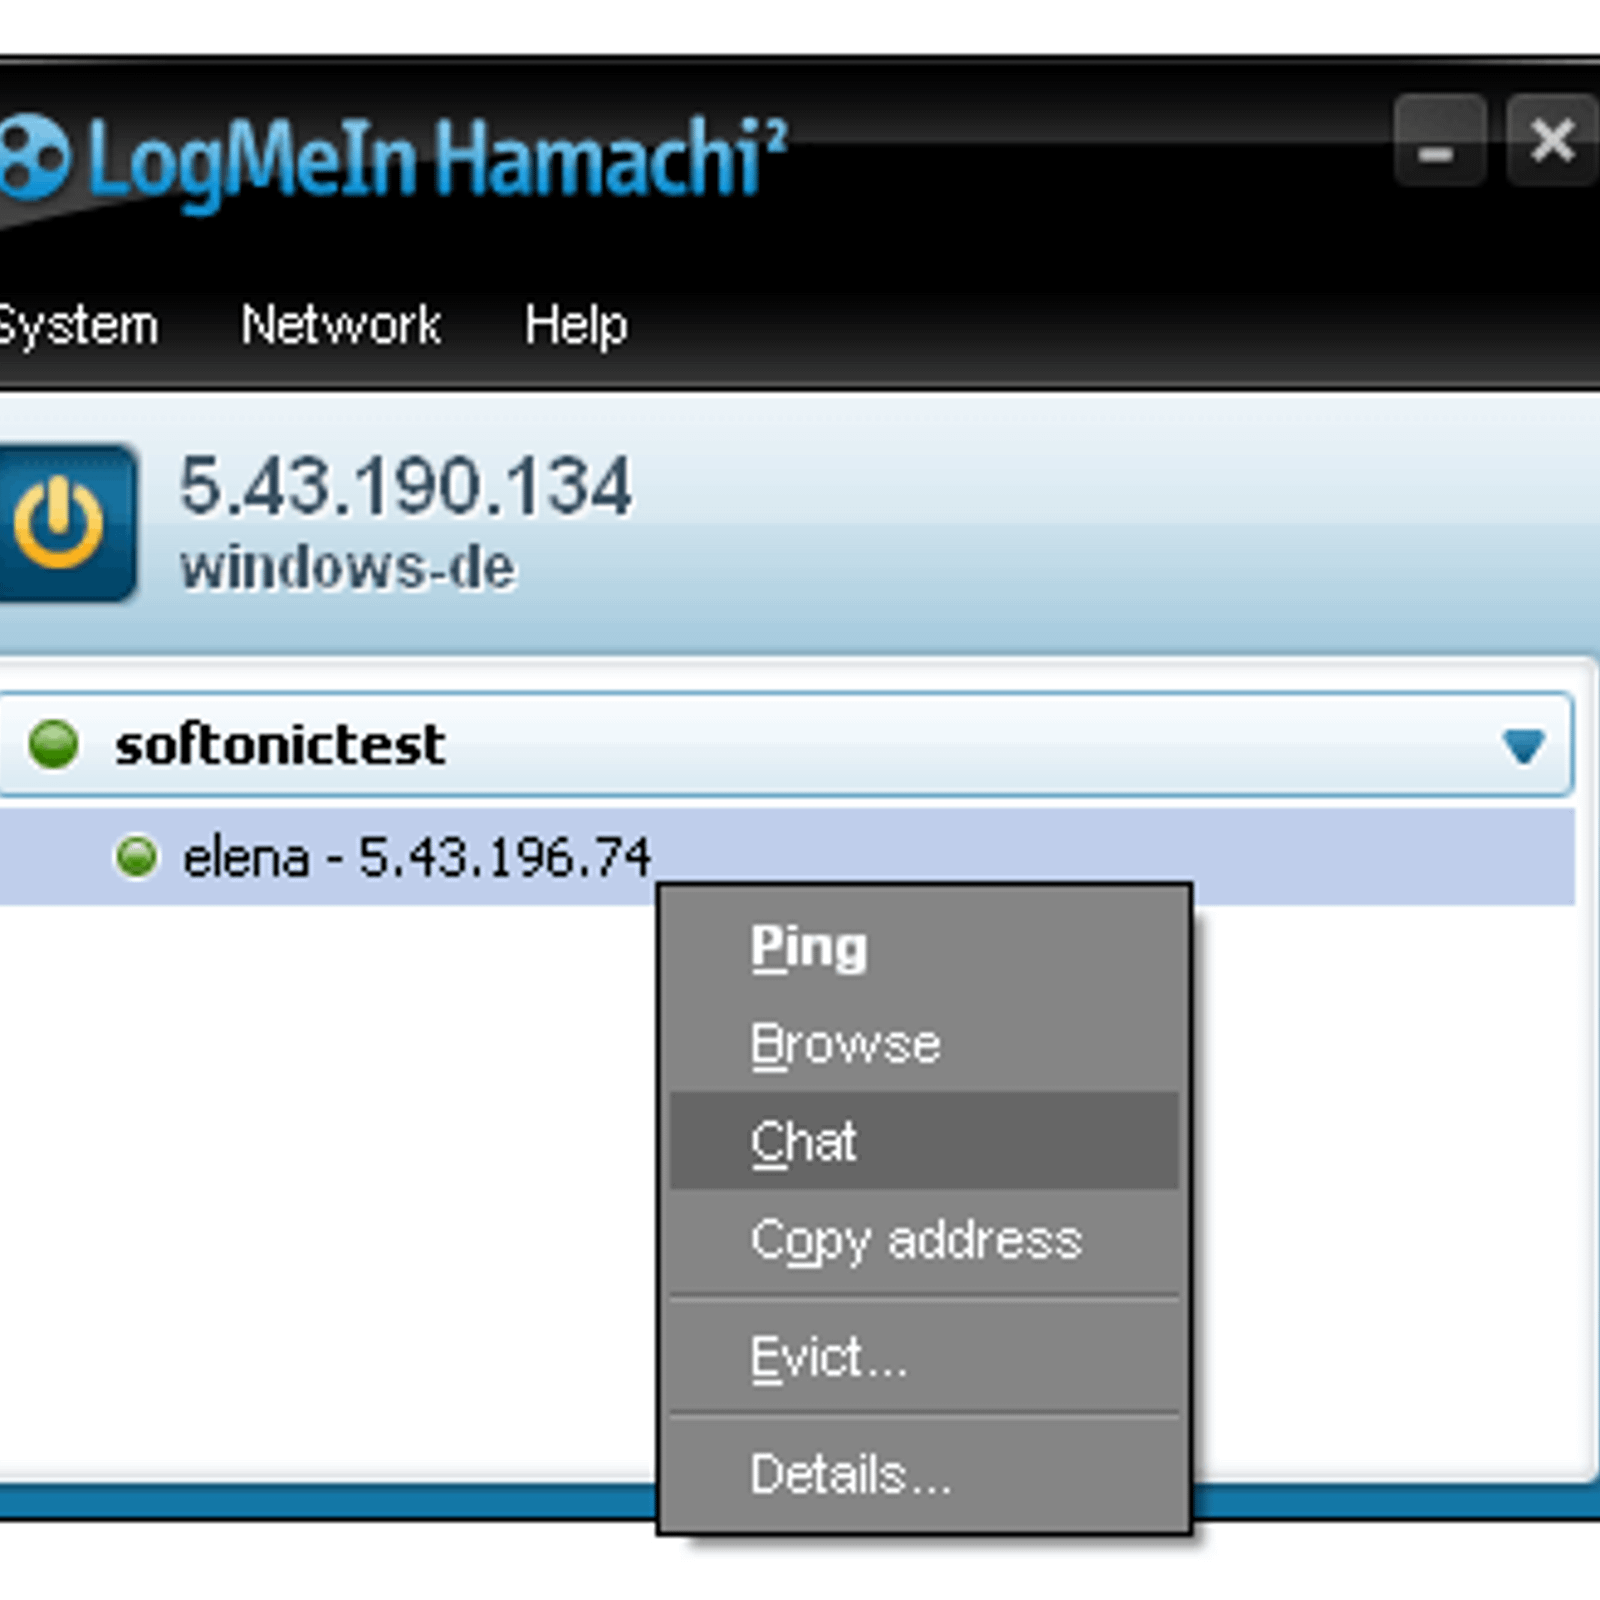Click the LogMeIn Hamachi logo icon
This screenshot has height=1600, width=1600.
click(x=35, y=157)
